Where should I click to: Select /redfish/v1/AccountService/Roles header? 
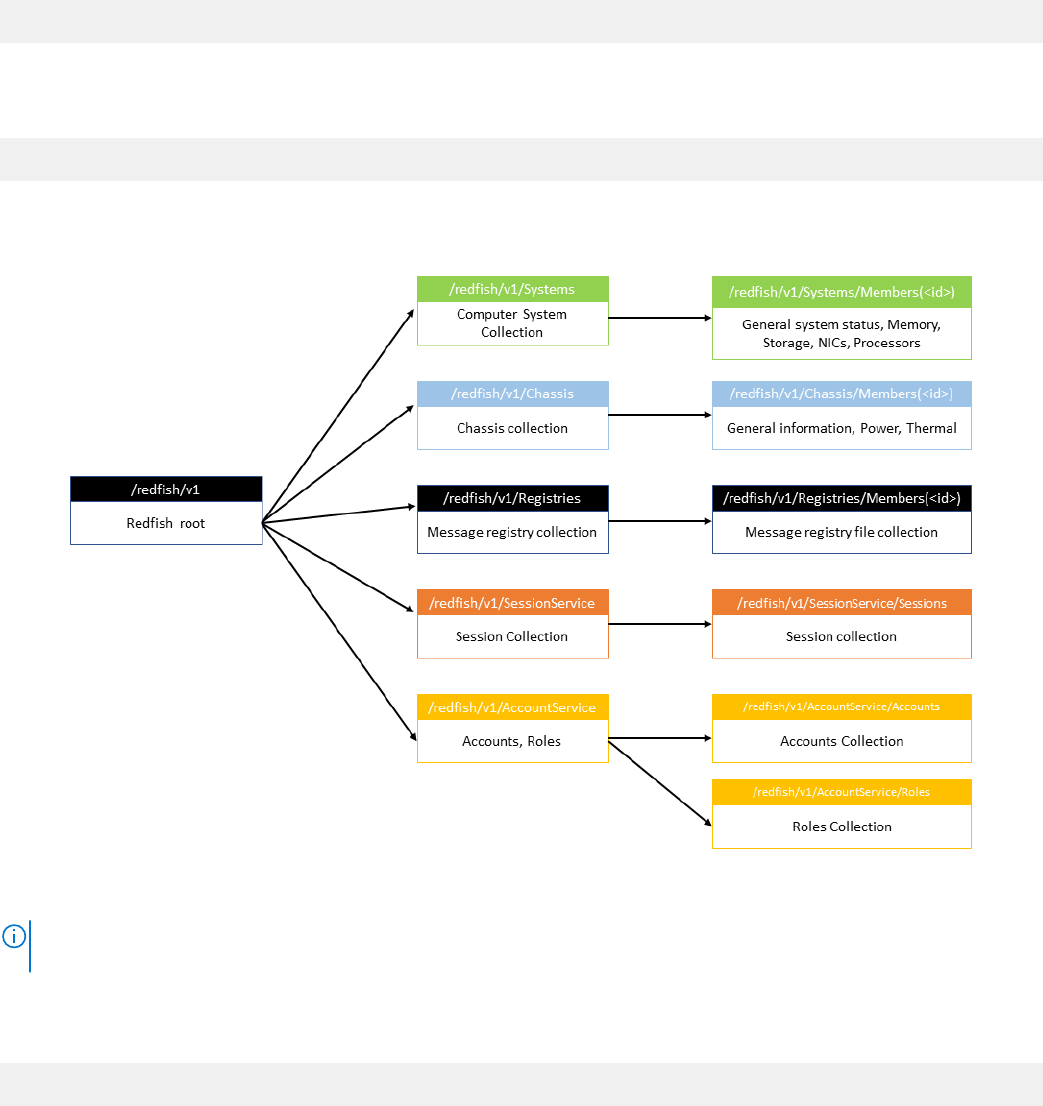point(841,792)
